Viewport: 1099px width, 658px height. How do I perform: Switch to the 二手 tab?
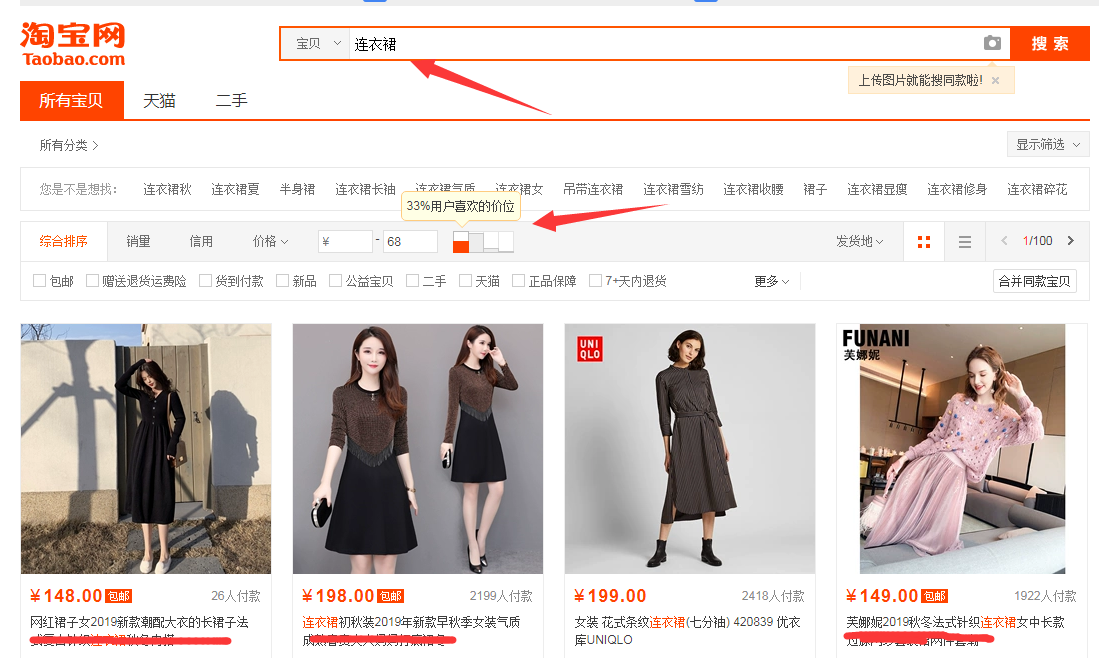(x=231, y=101)
